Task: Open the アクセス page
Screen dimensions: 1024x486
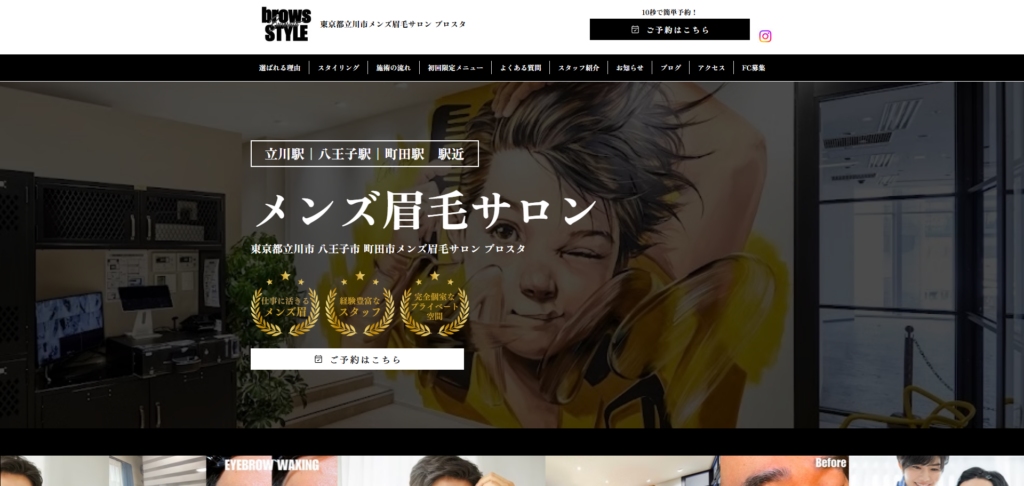Action: click(x=711, y=68)
